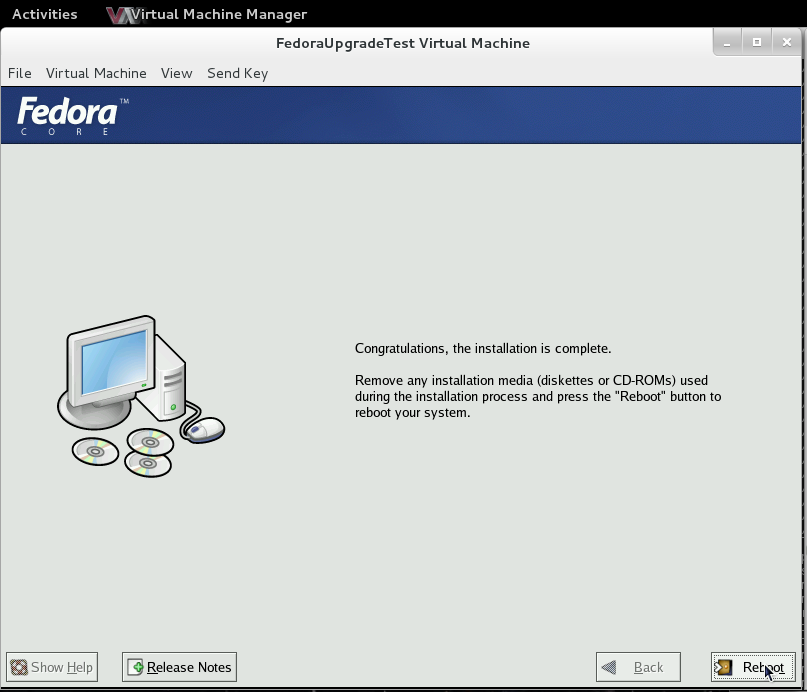Open the Virtual Machine menu
This screenshot has width=807, height=692.
pos(96,73)
